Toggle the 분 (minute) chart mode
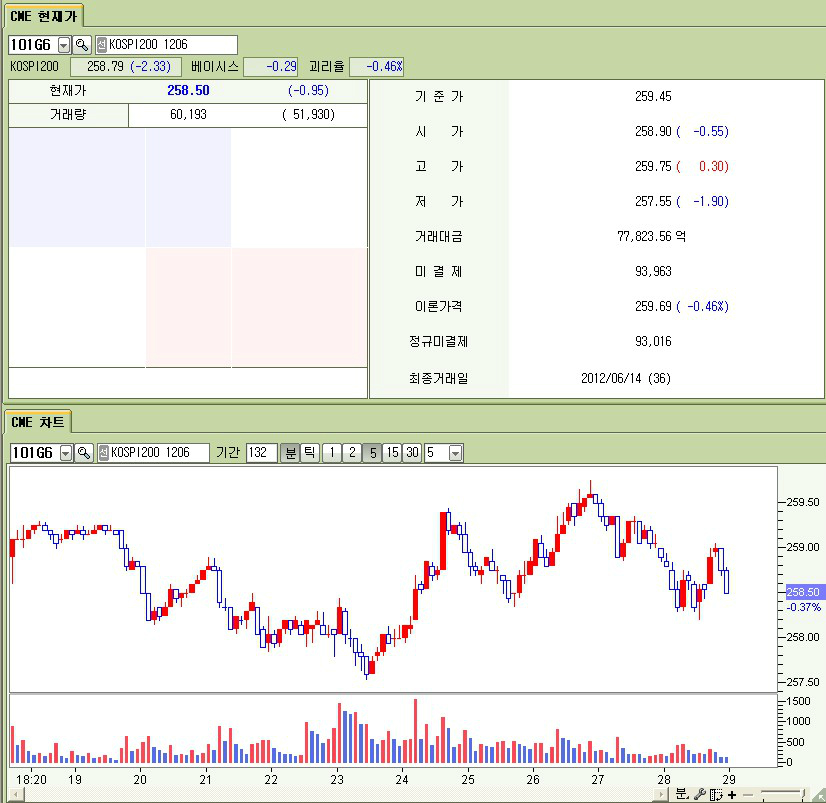Screen dimensions: 826x803 (290, 453)
